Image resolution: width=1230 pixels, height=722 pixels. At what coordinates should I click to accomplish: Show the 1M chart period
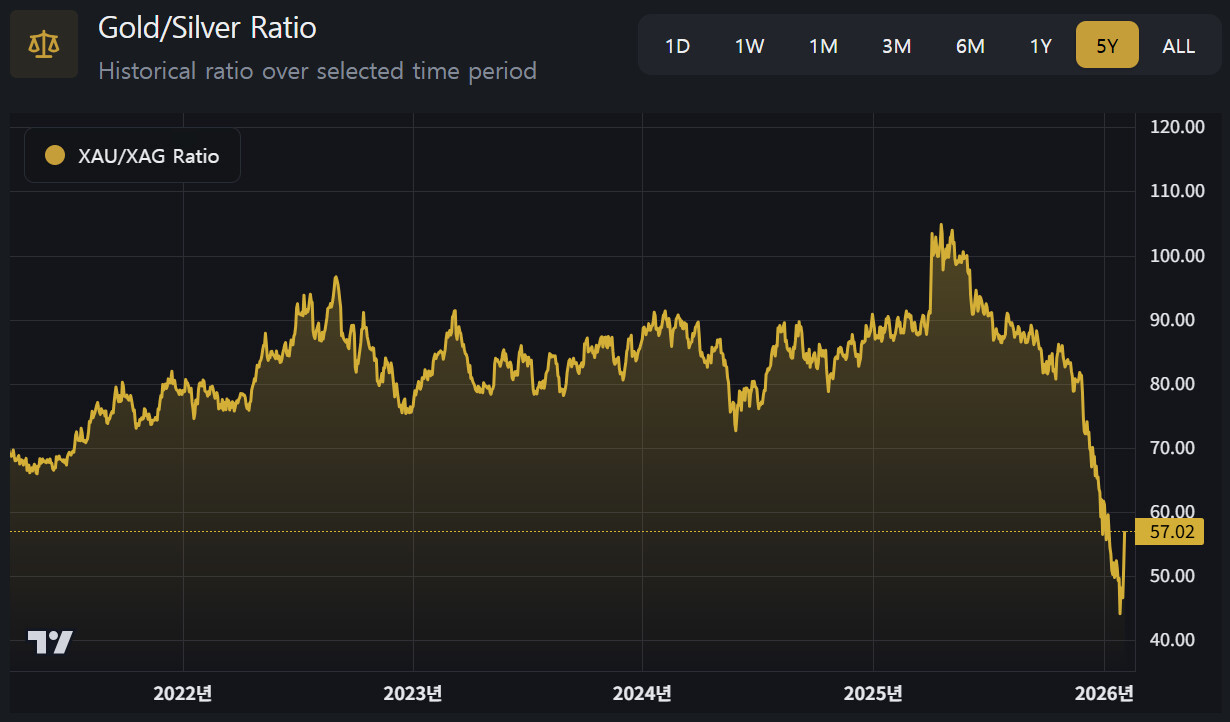point(823,46)
